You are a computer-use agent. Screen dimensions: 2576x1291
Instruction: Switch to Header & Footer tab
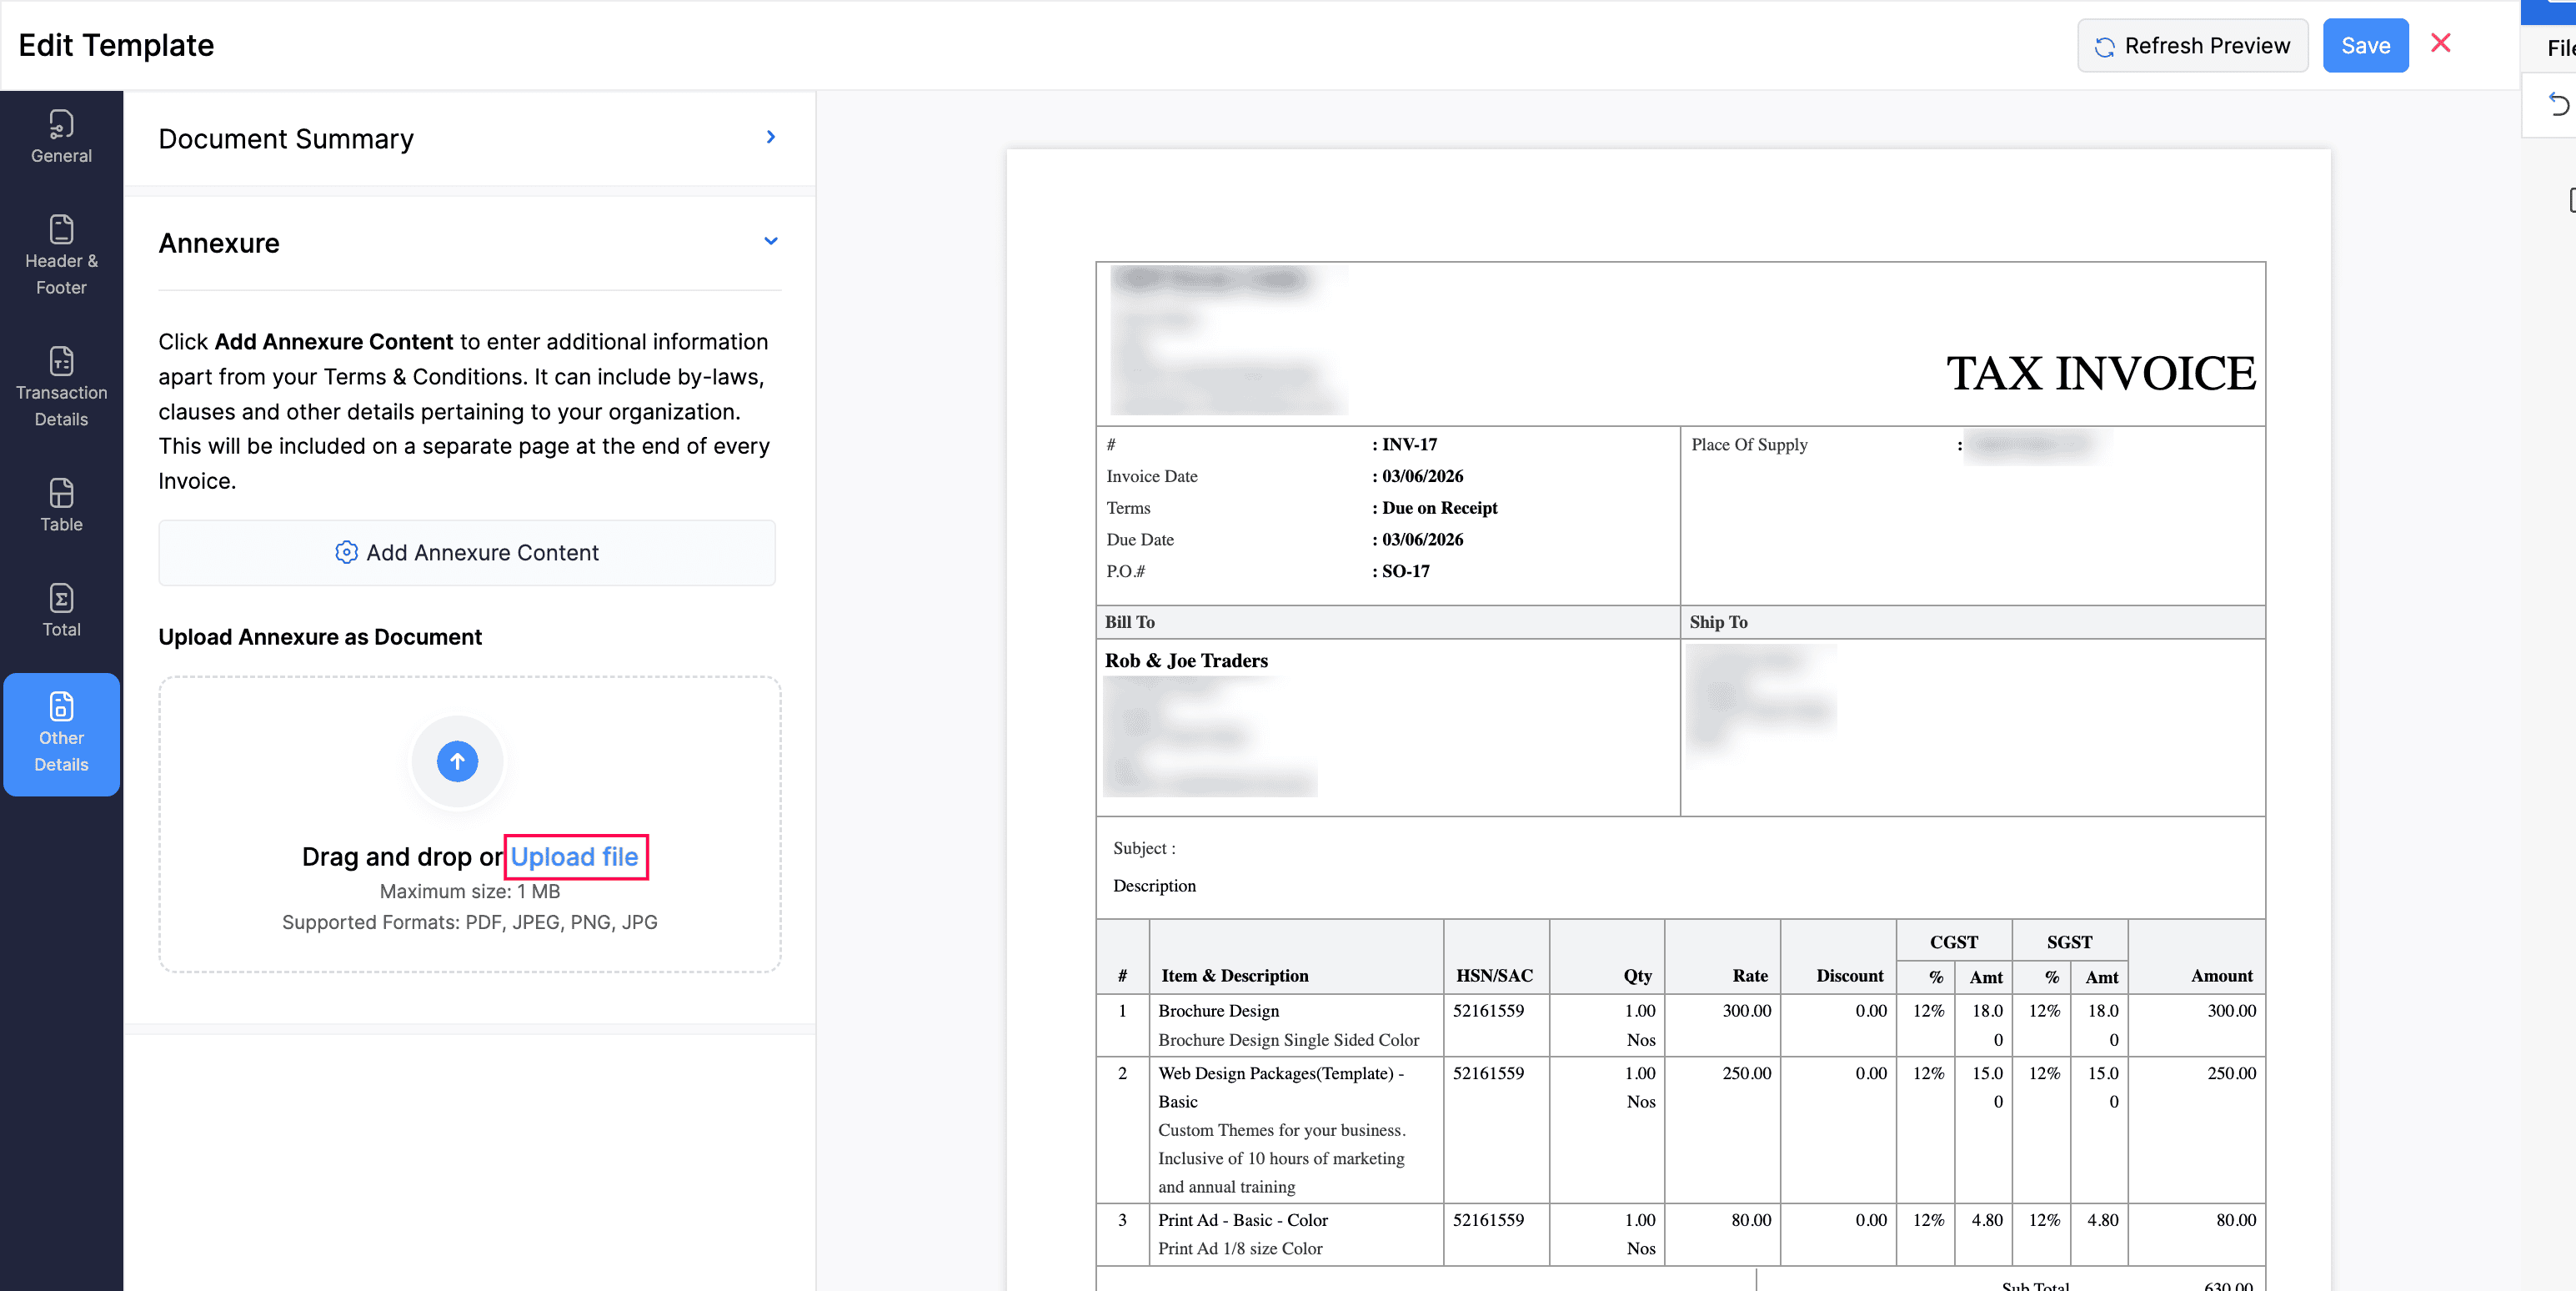click(x=61, y=256)
